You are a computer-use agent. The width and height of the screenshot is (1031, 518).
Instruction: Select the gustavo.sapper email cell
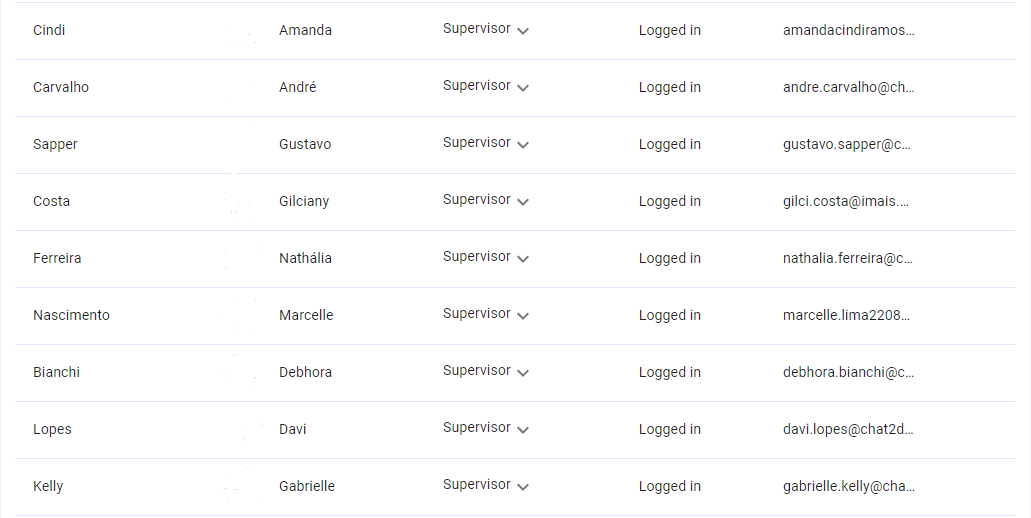(847, 144)
